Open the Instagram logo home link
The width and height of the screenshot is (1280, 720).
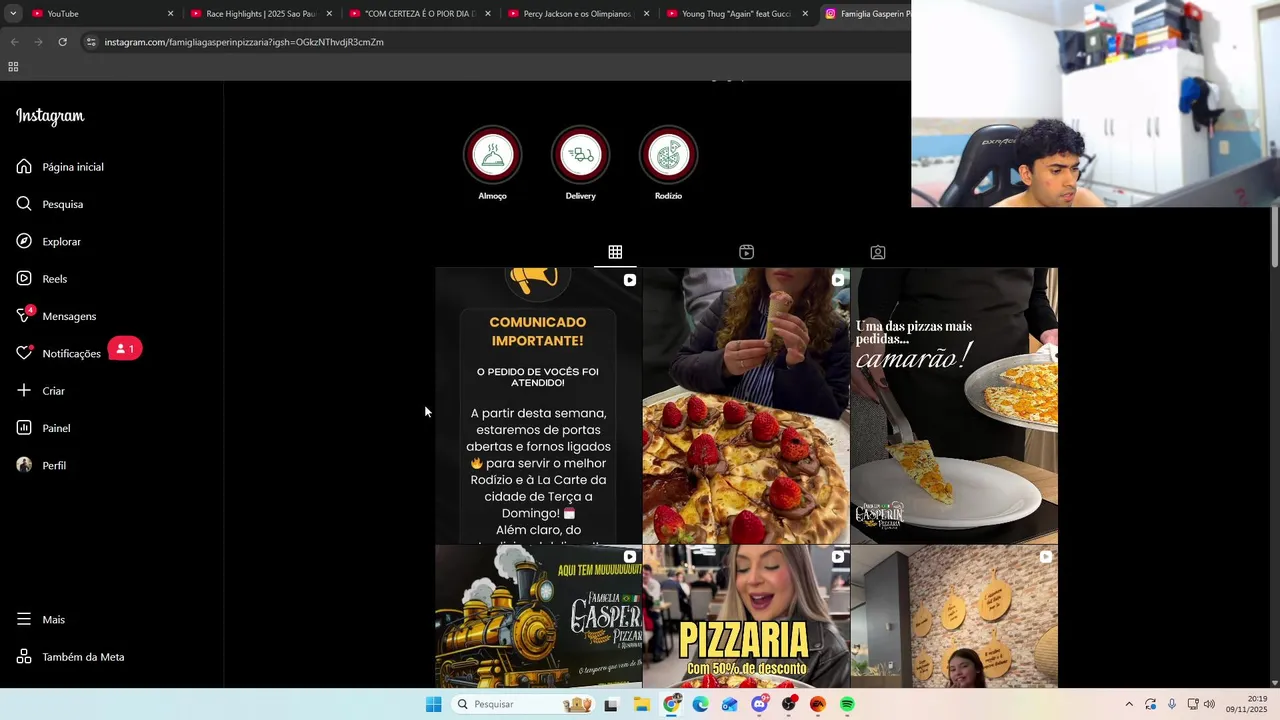(50, 116)
